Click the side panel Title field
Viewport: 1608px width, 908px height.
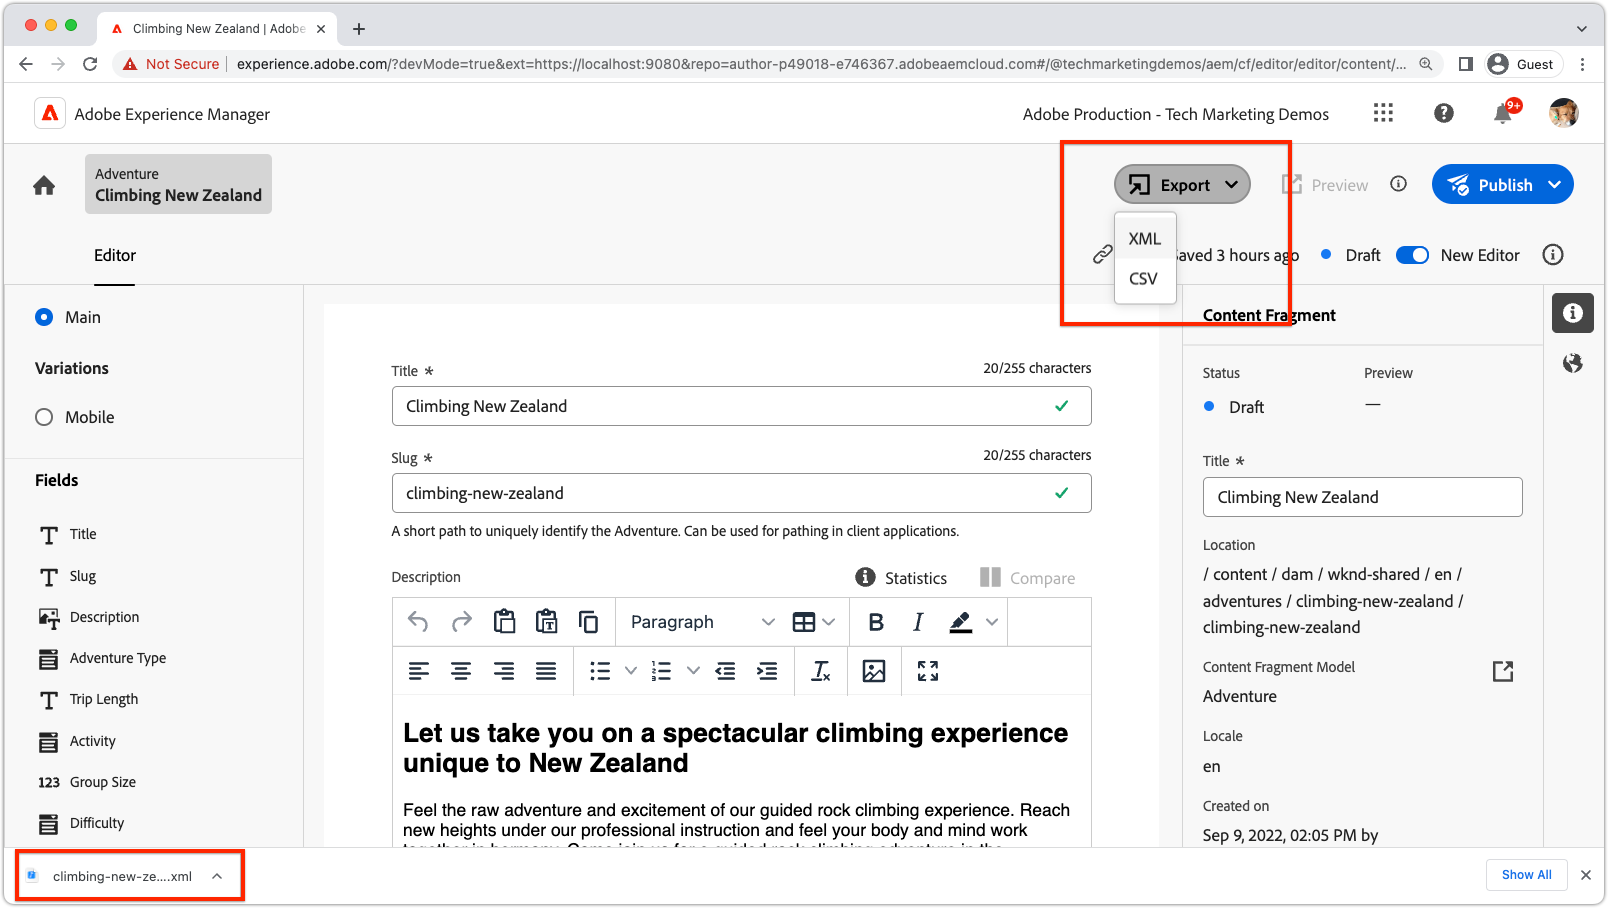[x=1362, y=497]
